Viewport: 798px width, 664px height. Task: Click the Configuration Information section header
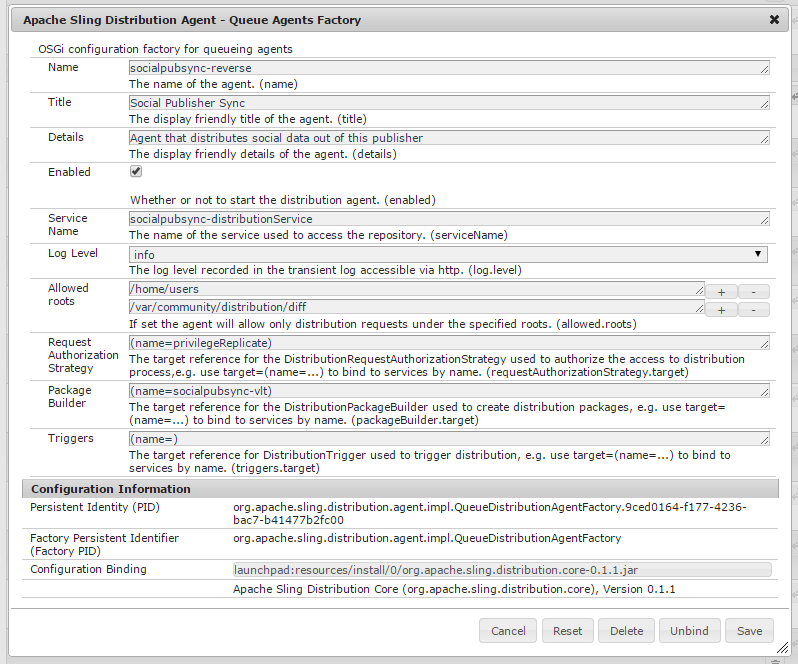coord(400,488)
